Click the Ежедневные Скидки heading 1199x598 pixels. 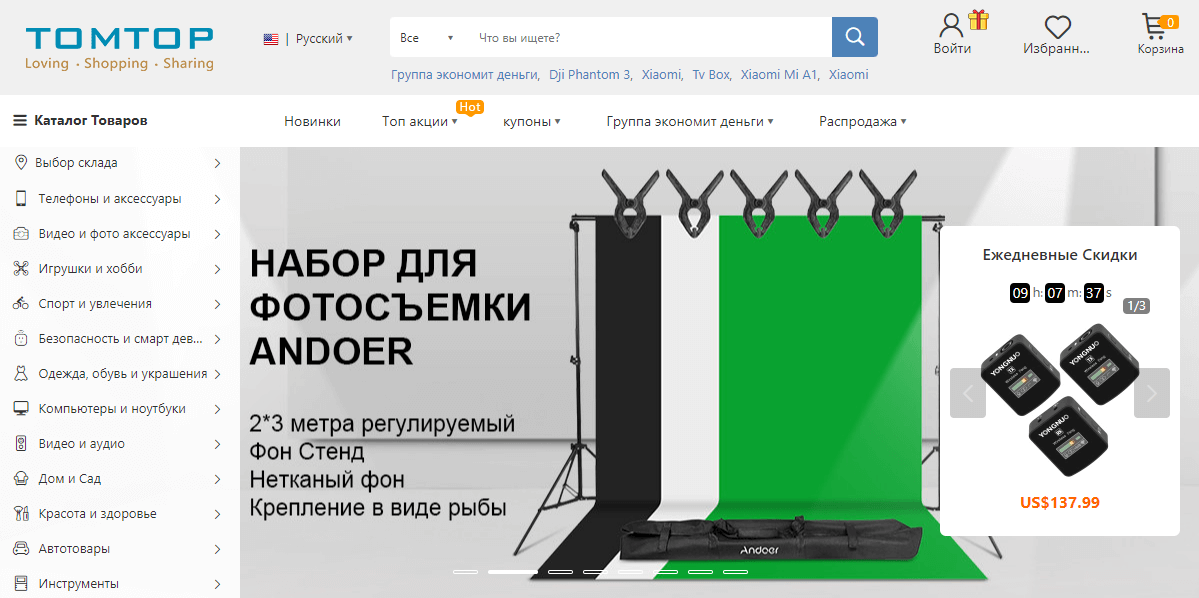point(1060,255)
